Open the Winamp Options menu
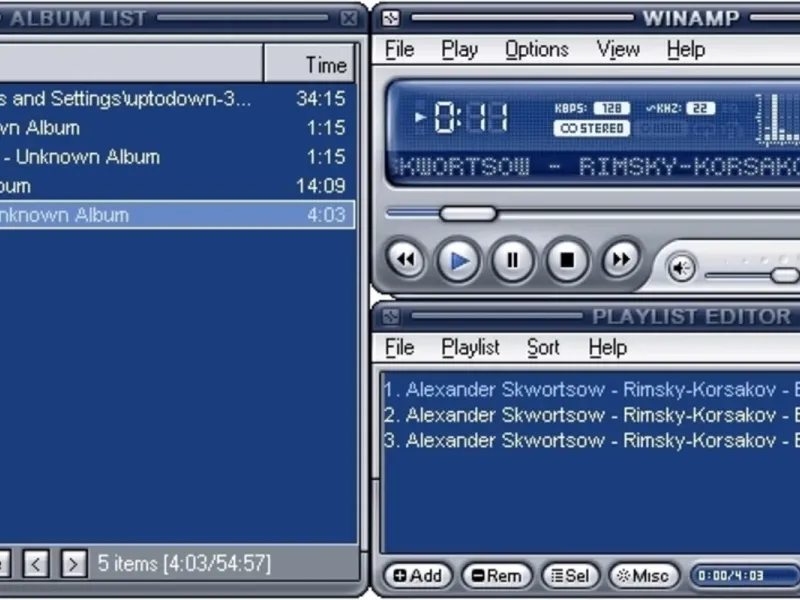Screen dimensions: 800x600 click(537, 50)
